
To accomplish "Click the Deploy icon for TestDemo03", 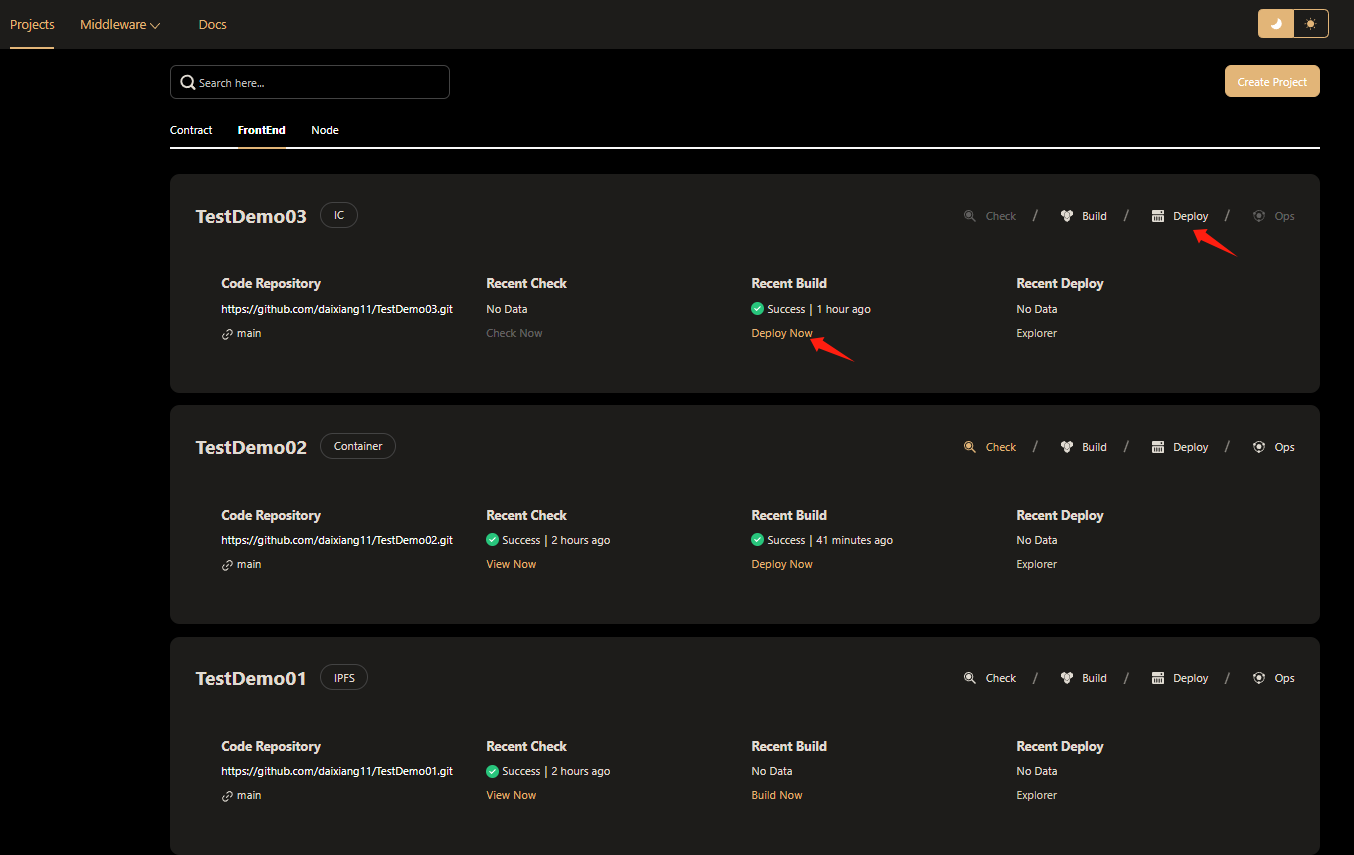I will [1158, 216].
